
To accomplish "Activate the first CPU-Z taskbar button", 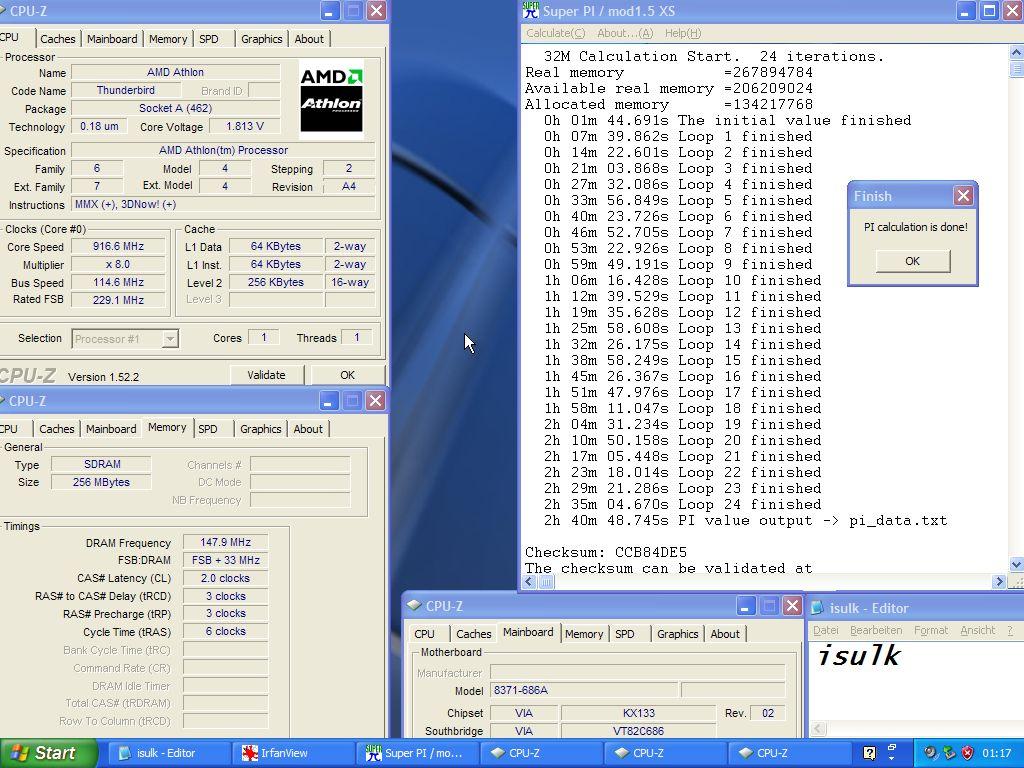I will tap(542, 753).
